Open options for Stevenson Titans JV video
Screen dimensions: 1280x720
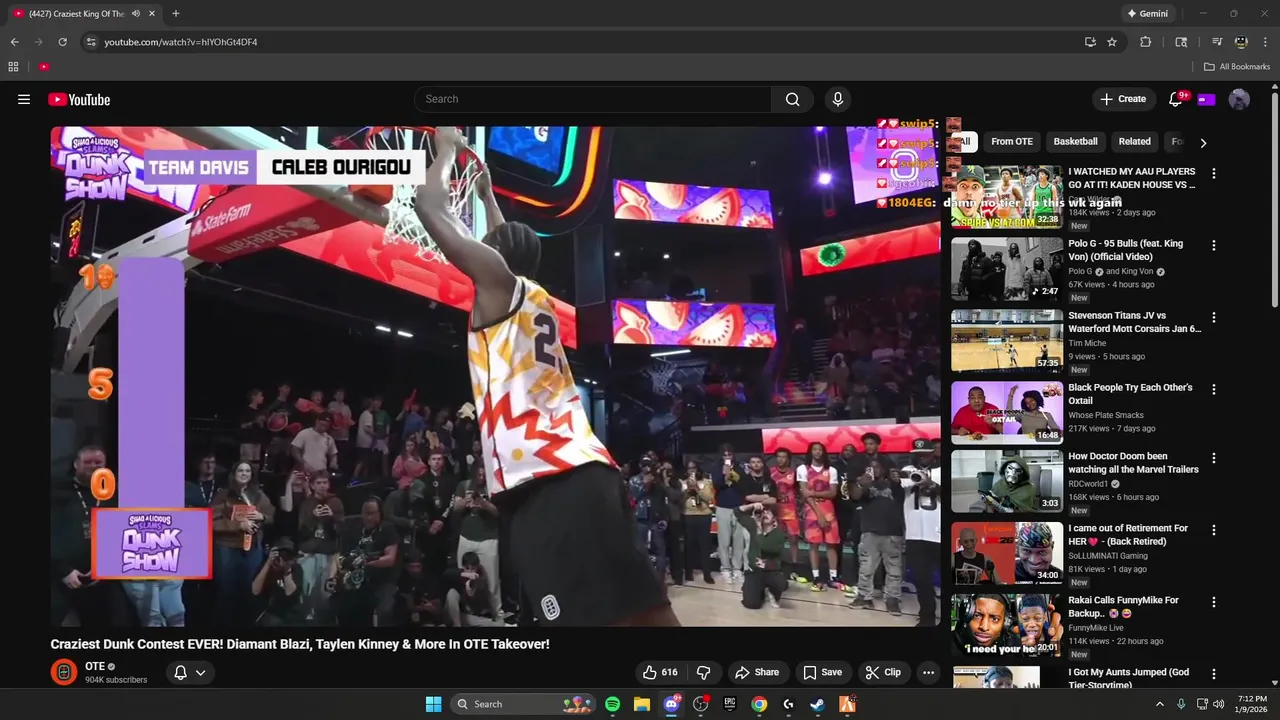1214,317
